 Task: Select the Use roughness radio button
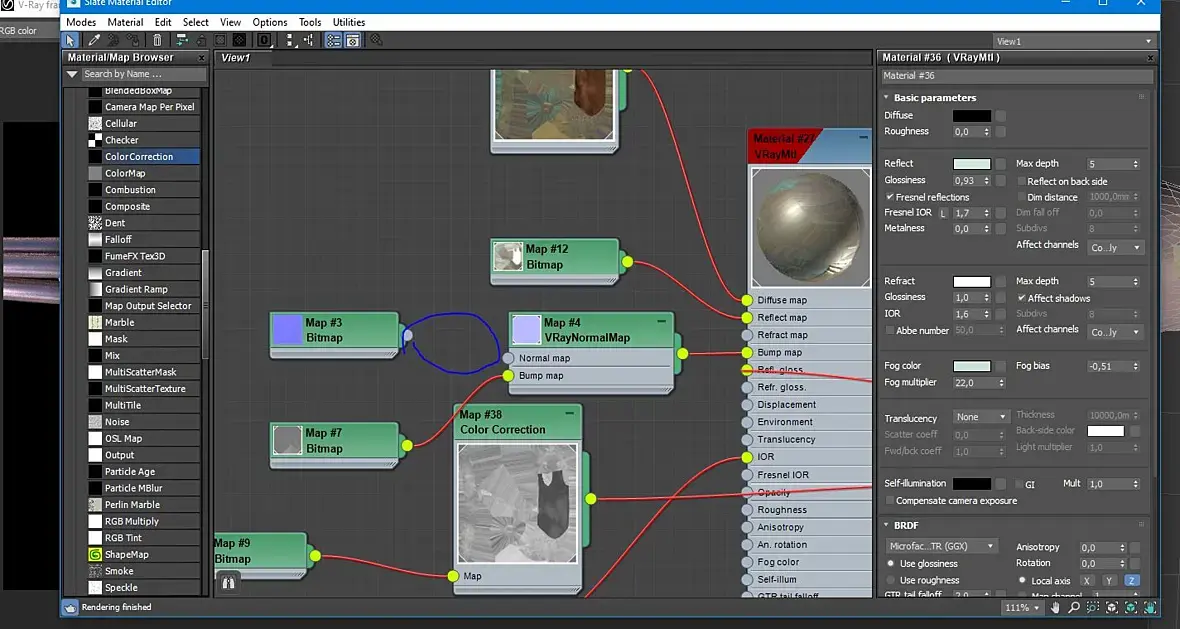[891, 580]
